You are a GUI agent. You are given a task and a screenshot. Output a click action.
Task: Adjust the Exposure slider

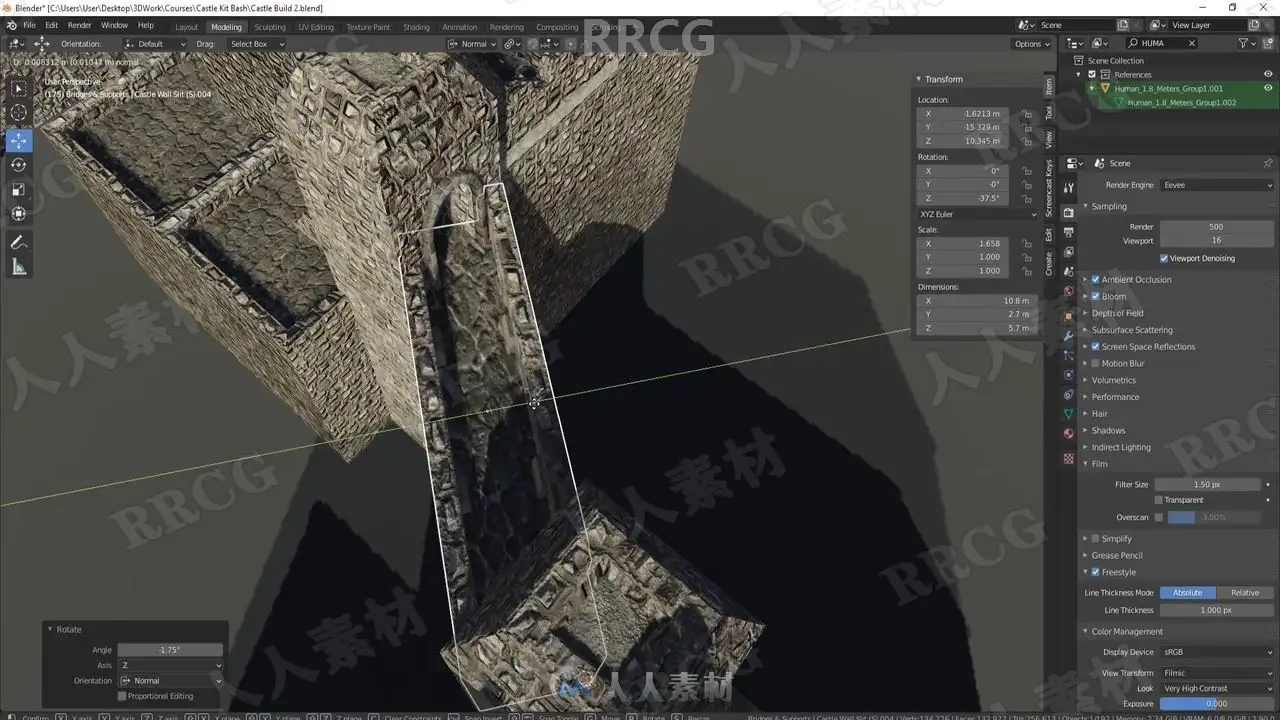1217,704
